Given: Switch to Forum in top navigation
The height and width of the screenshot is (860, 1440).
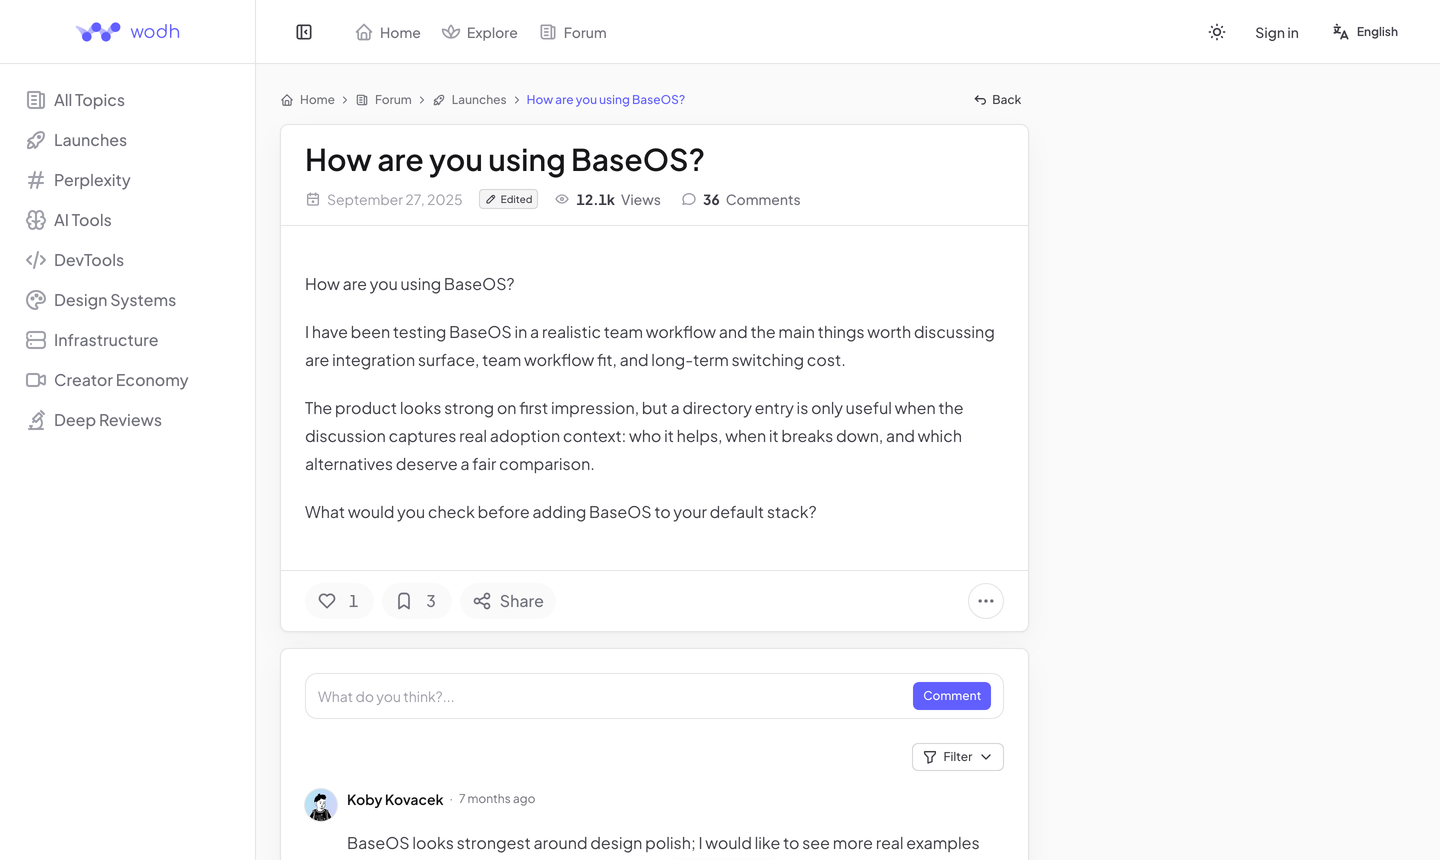Looking at the screenshot, I should (574, 33).
